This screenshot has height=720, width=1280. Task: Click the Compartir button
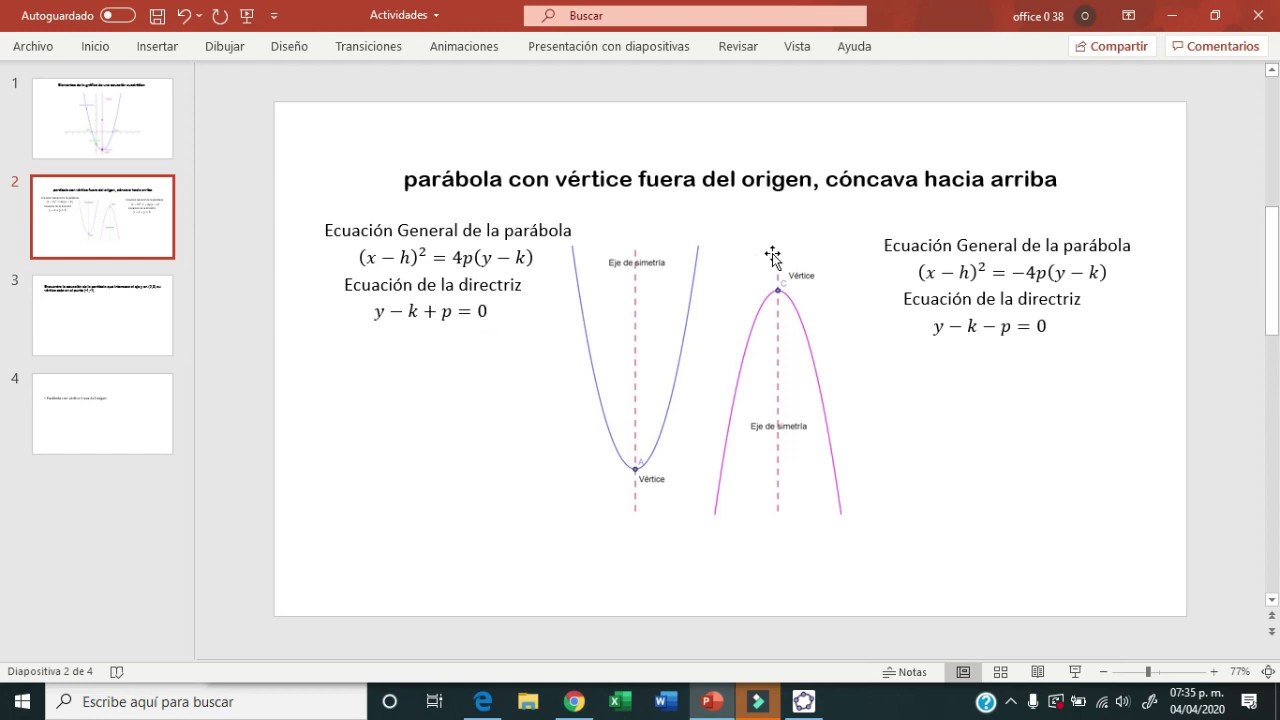click(1112, 46)
